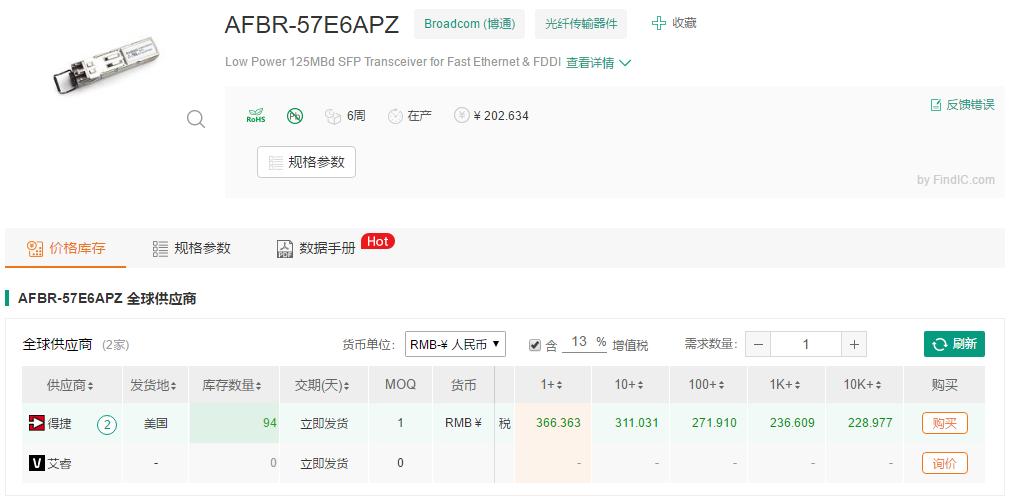This screenshot has height=503, width=1011.
Task: Click 收藏 to favorite this part
Action: point(684,23)
